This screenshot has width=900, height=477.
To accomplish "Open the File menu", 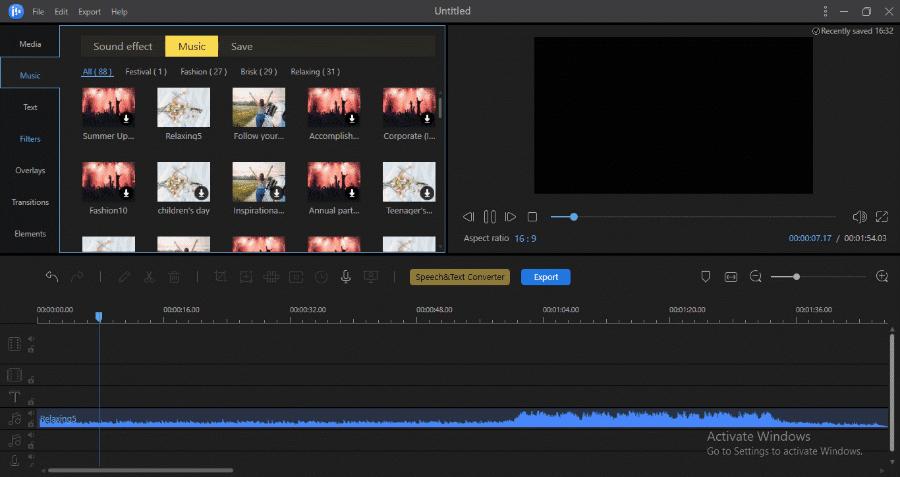I will [x=38, y=11].
